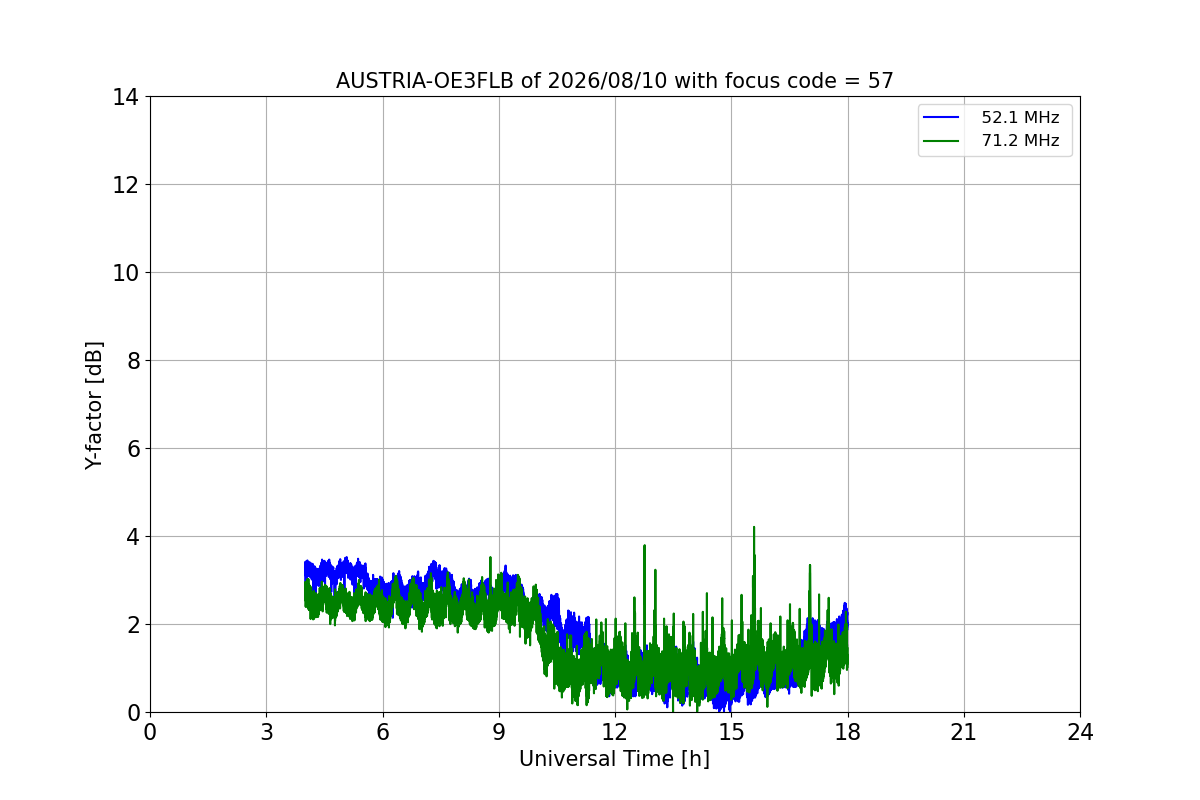The height and width of the screenshot is (800, 1200).
Task: Click the end of the traces at 18 hours
Action: (x=847, y=650)
